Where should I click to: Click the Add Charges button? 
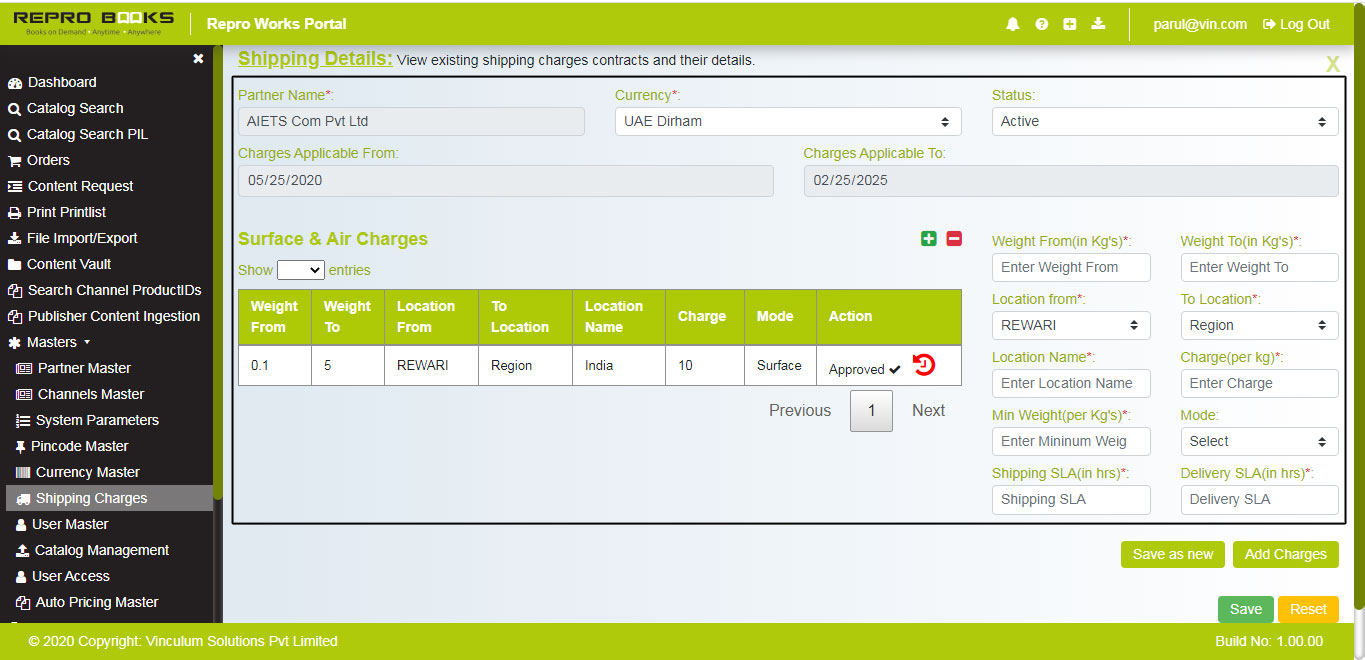tap(1285, 554)
